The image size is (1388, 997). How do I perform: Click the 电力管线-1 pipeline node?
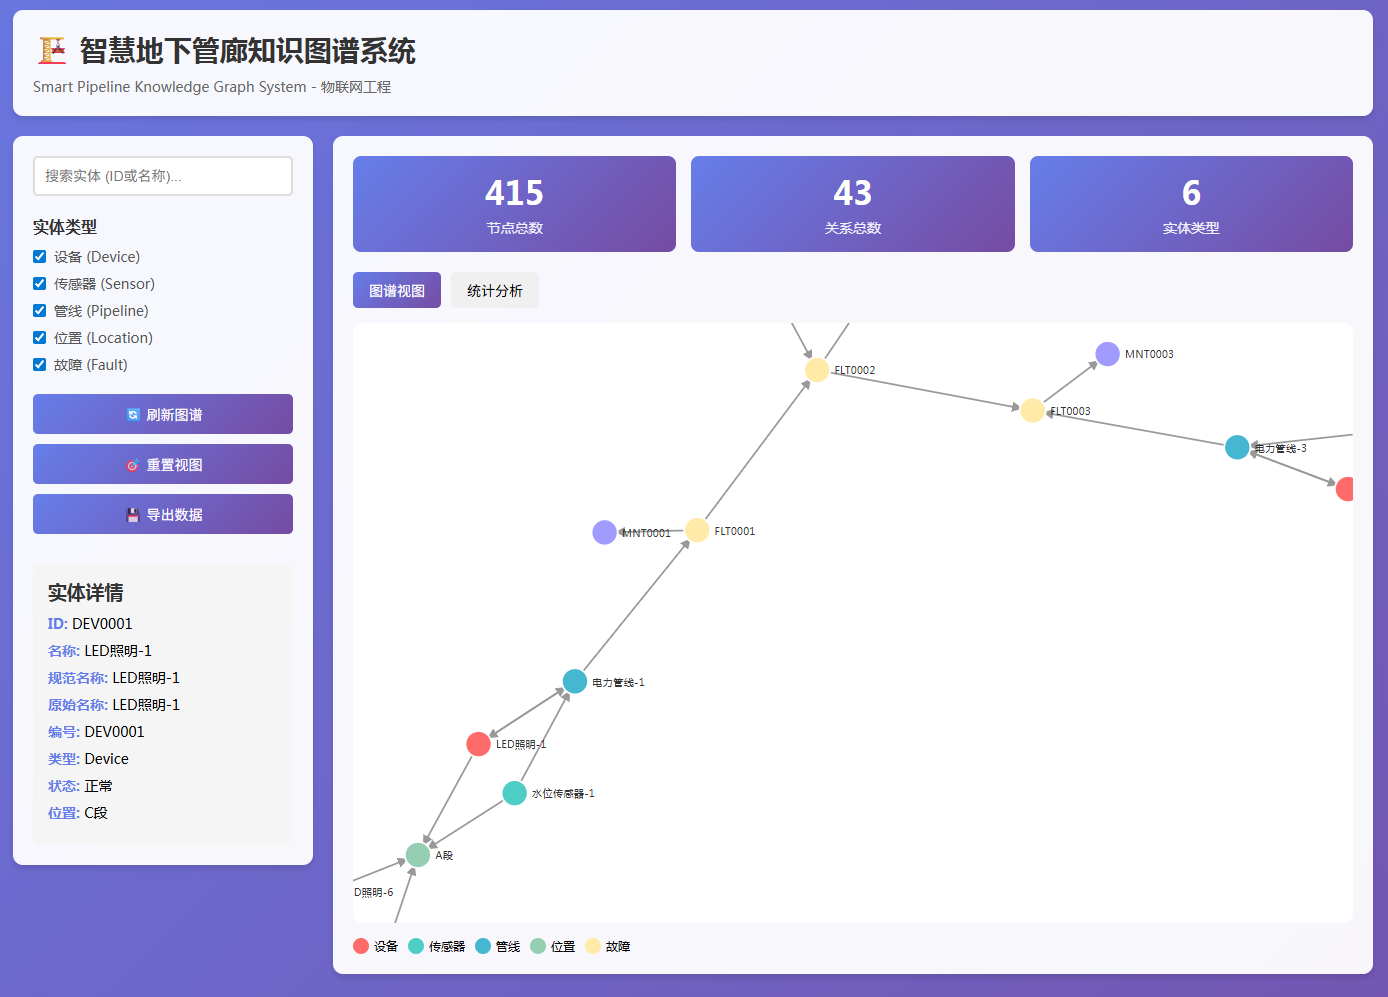(574, 681)
